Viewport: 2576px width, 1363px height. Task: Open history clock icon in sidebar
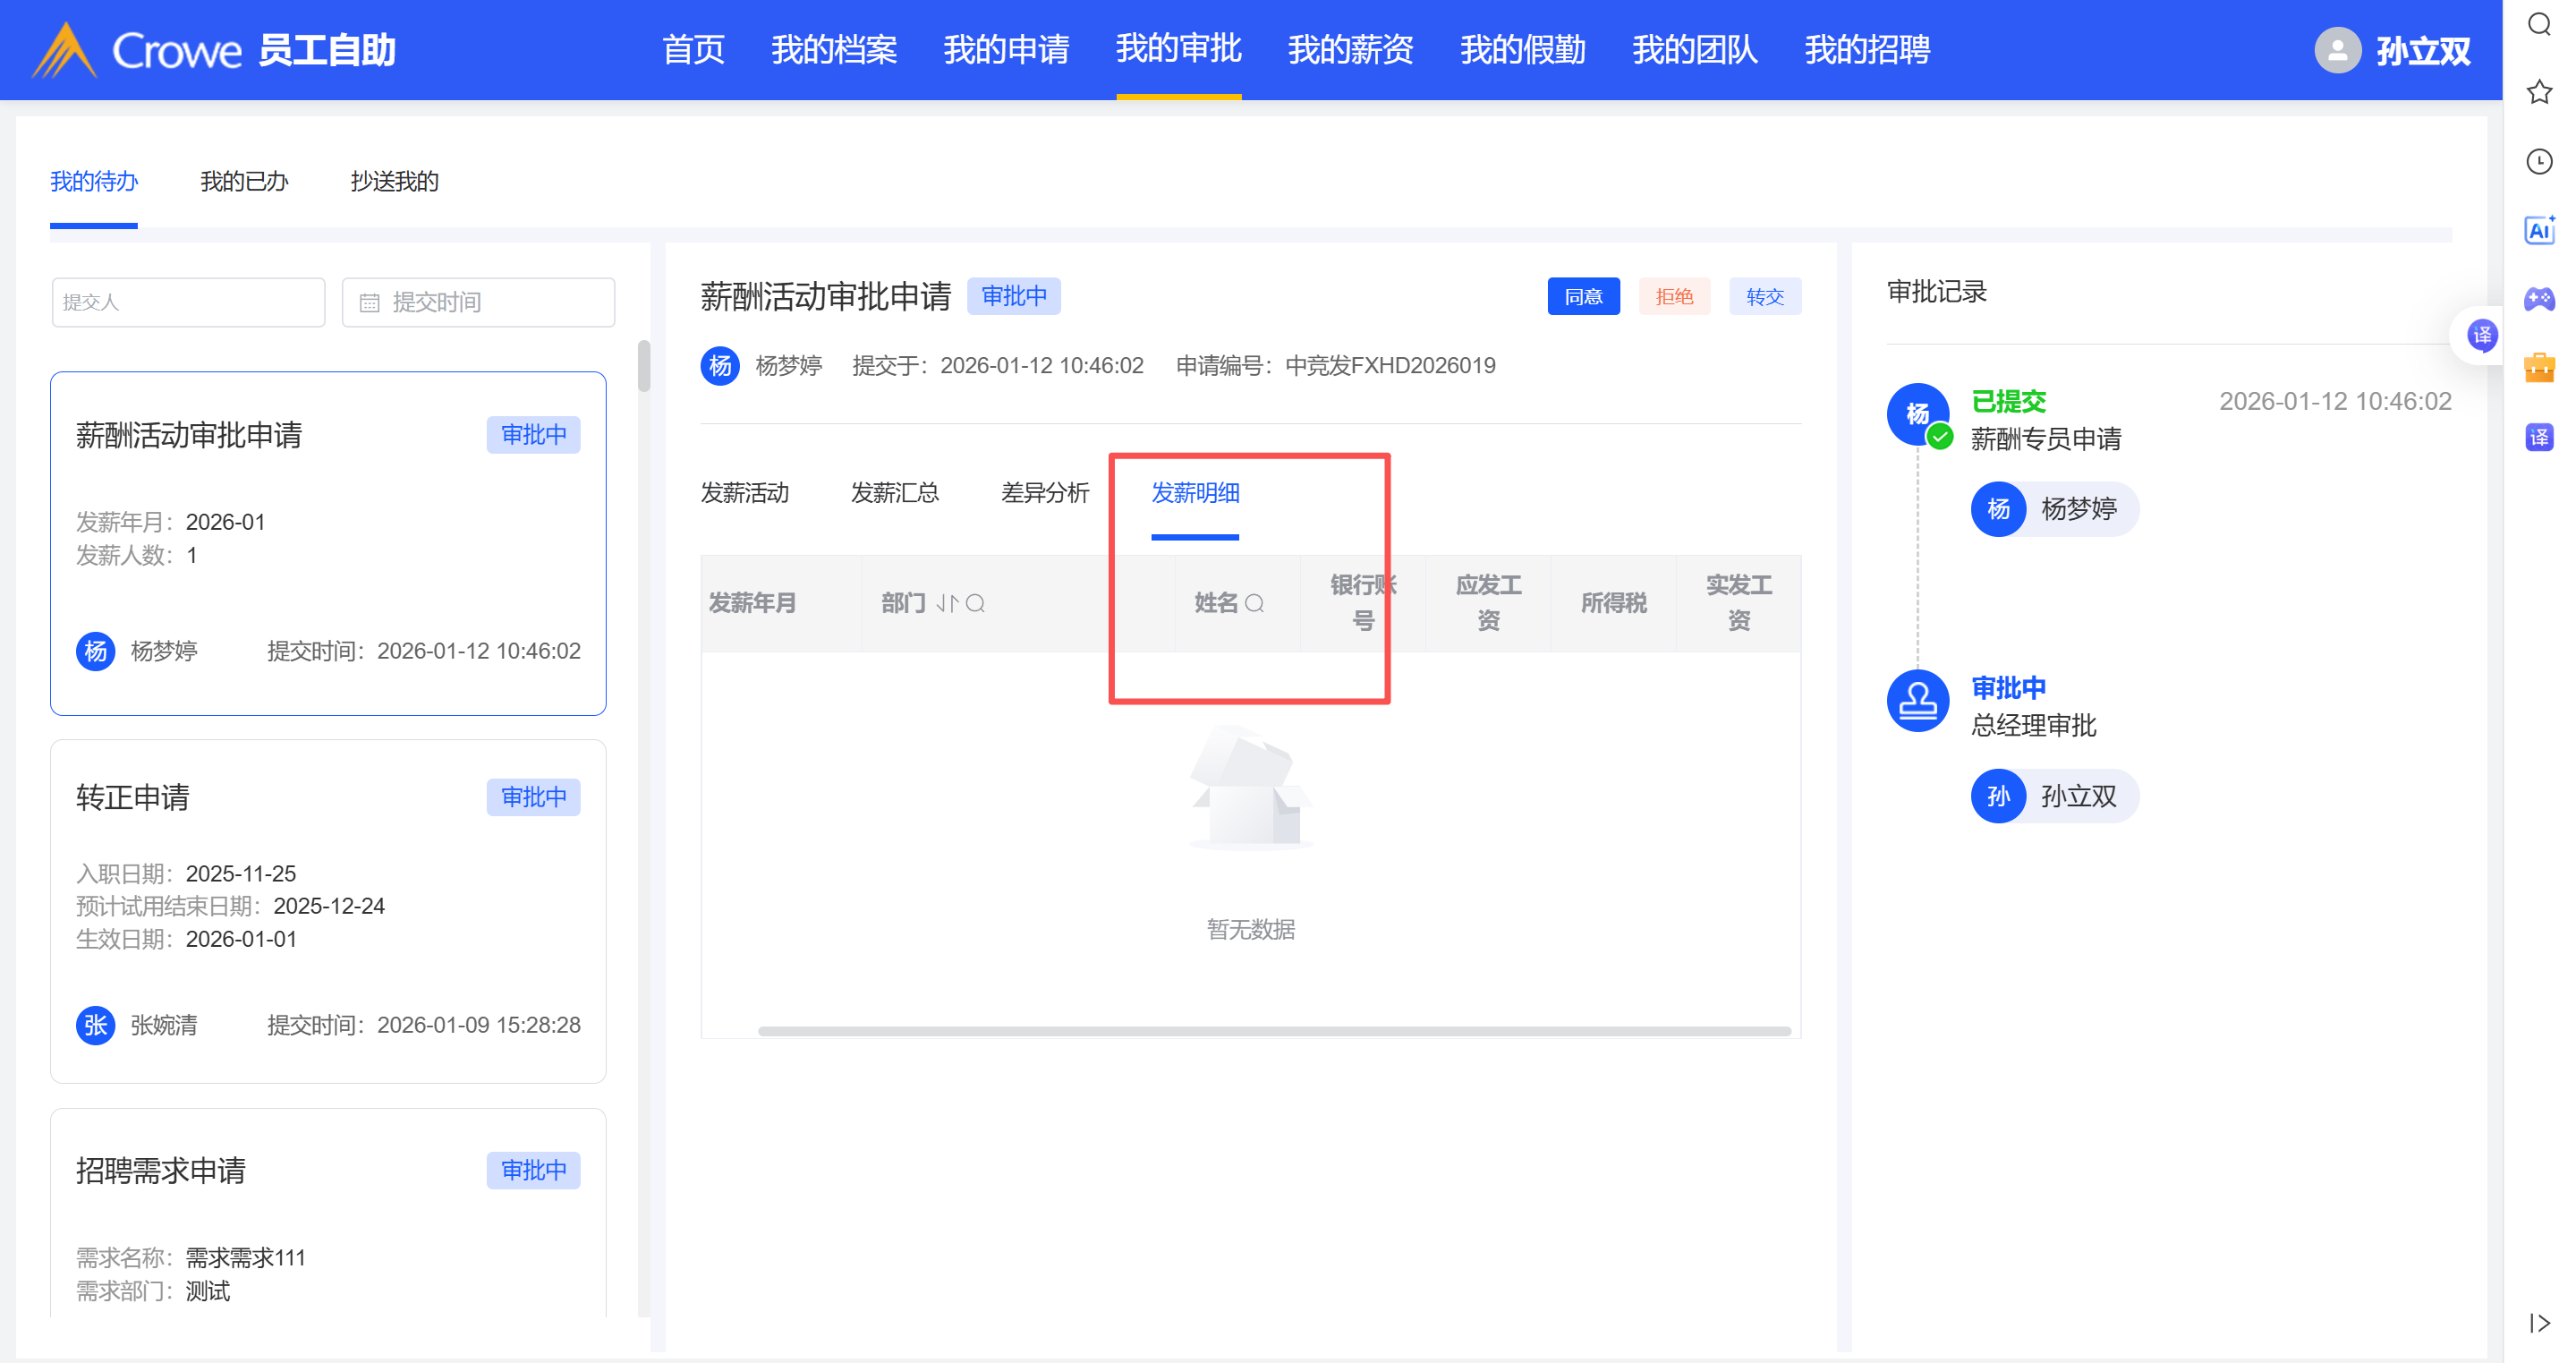tap(2539, 162)
